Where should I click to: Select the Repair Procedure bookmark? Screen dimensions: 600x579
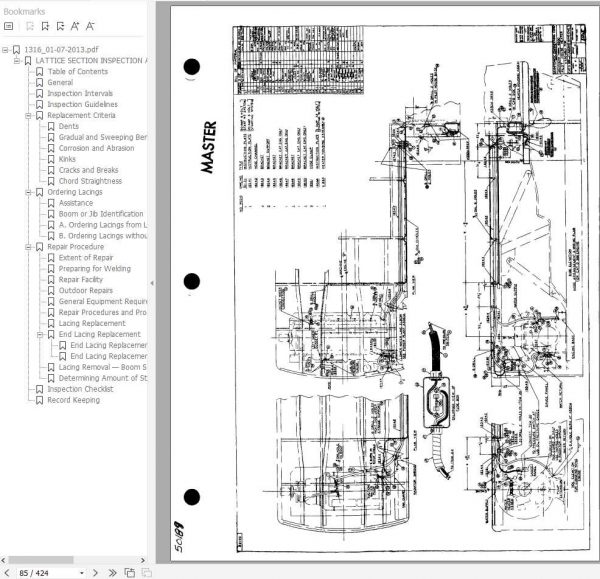75,247
